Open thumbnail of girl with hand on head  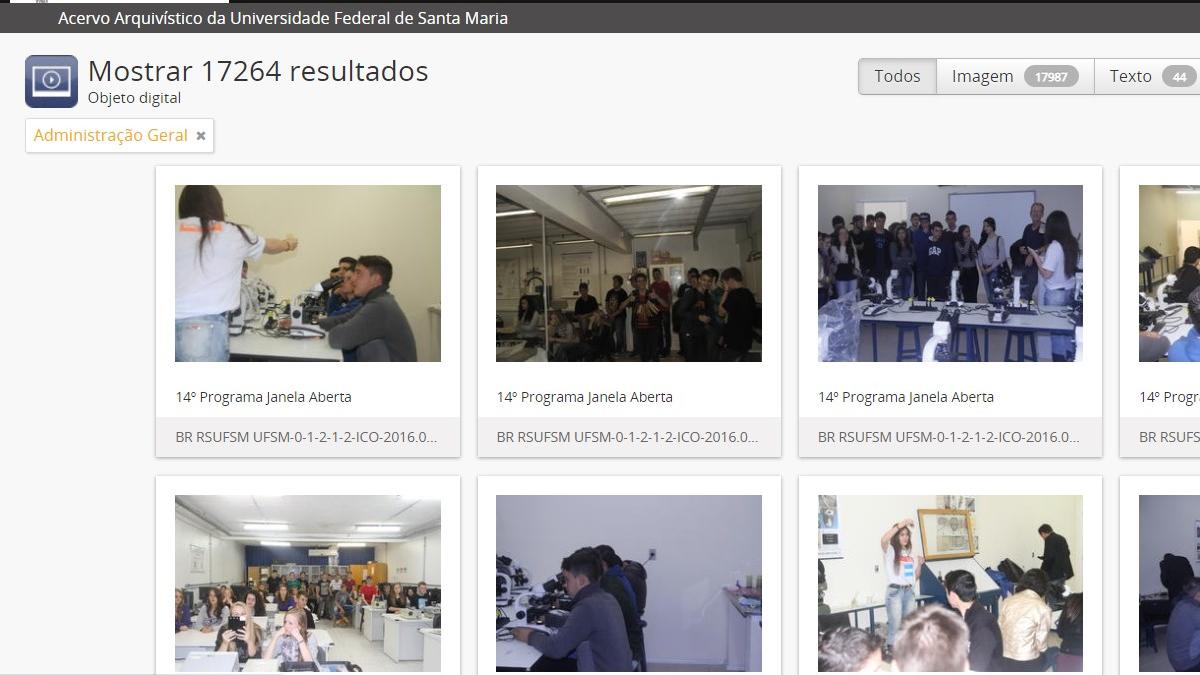point(950,583)
